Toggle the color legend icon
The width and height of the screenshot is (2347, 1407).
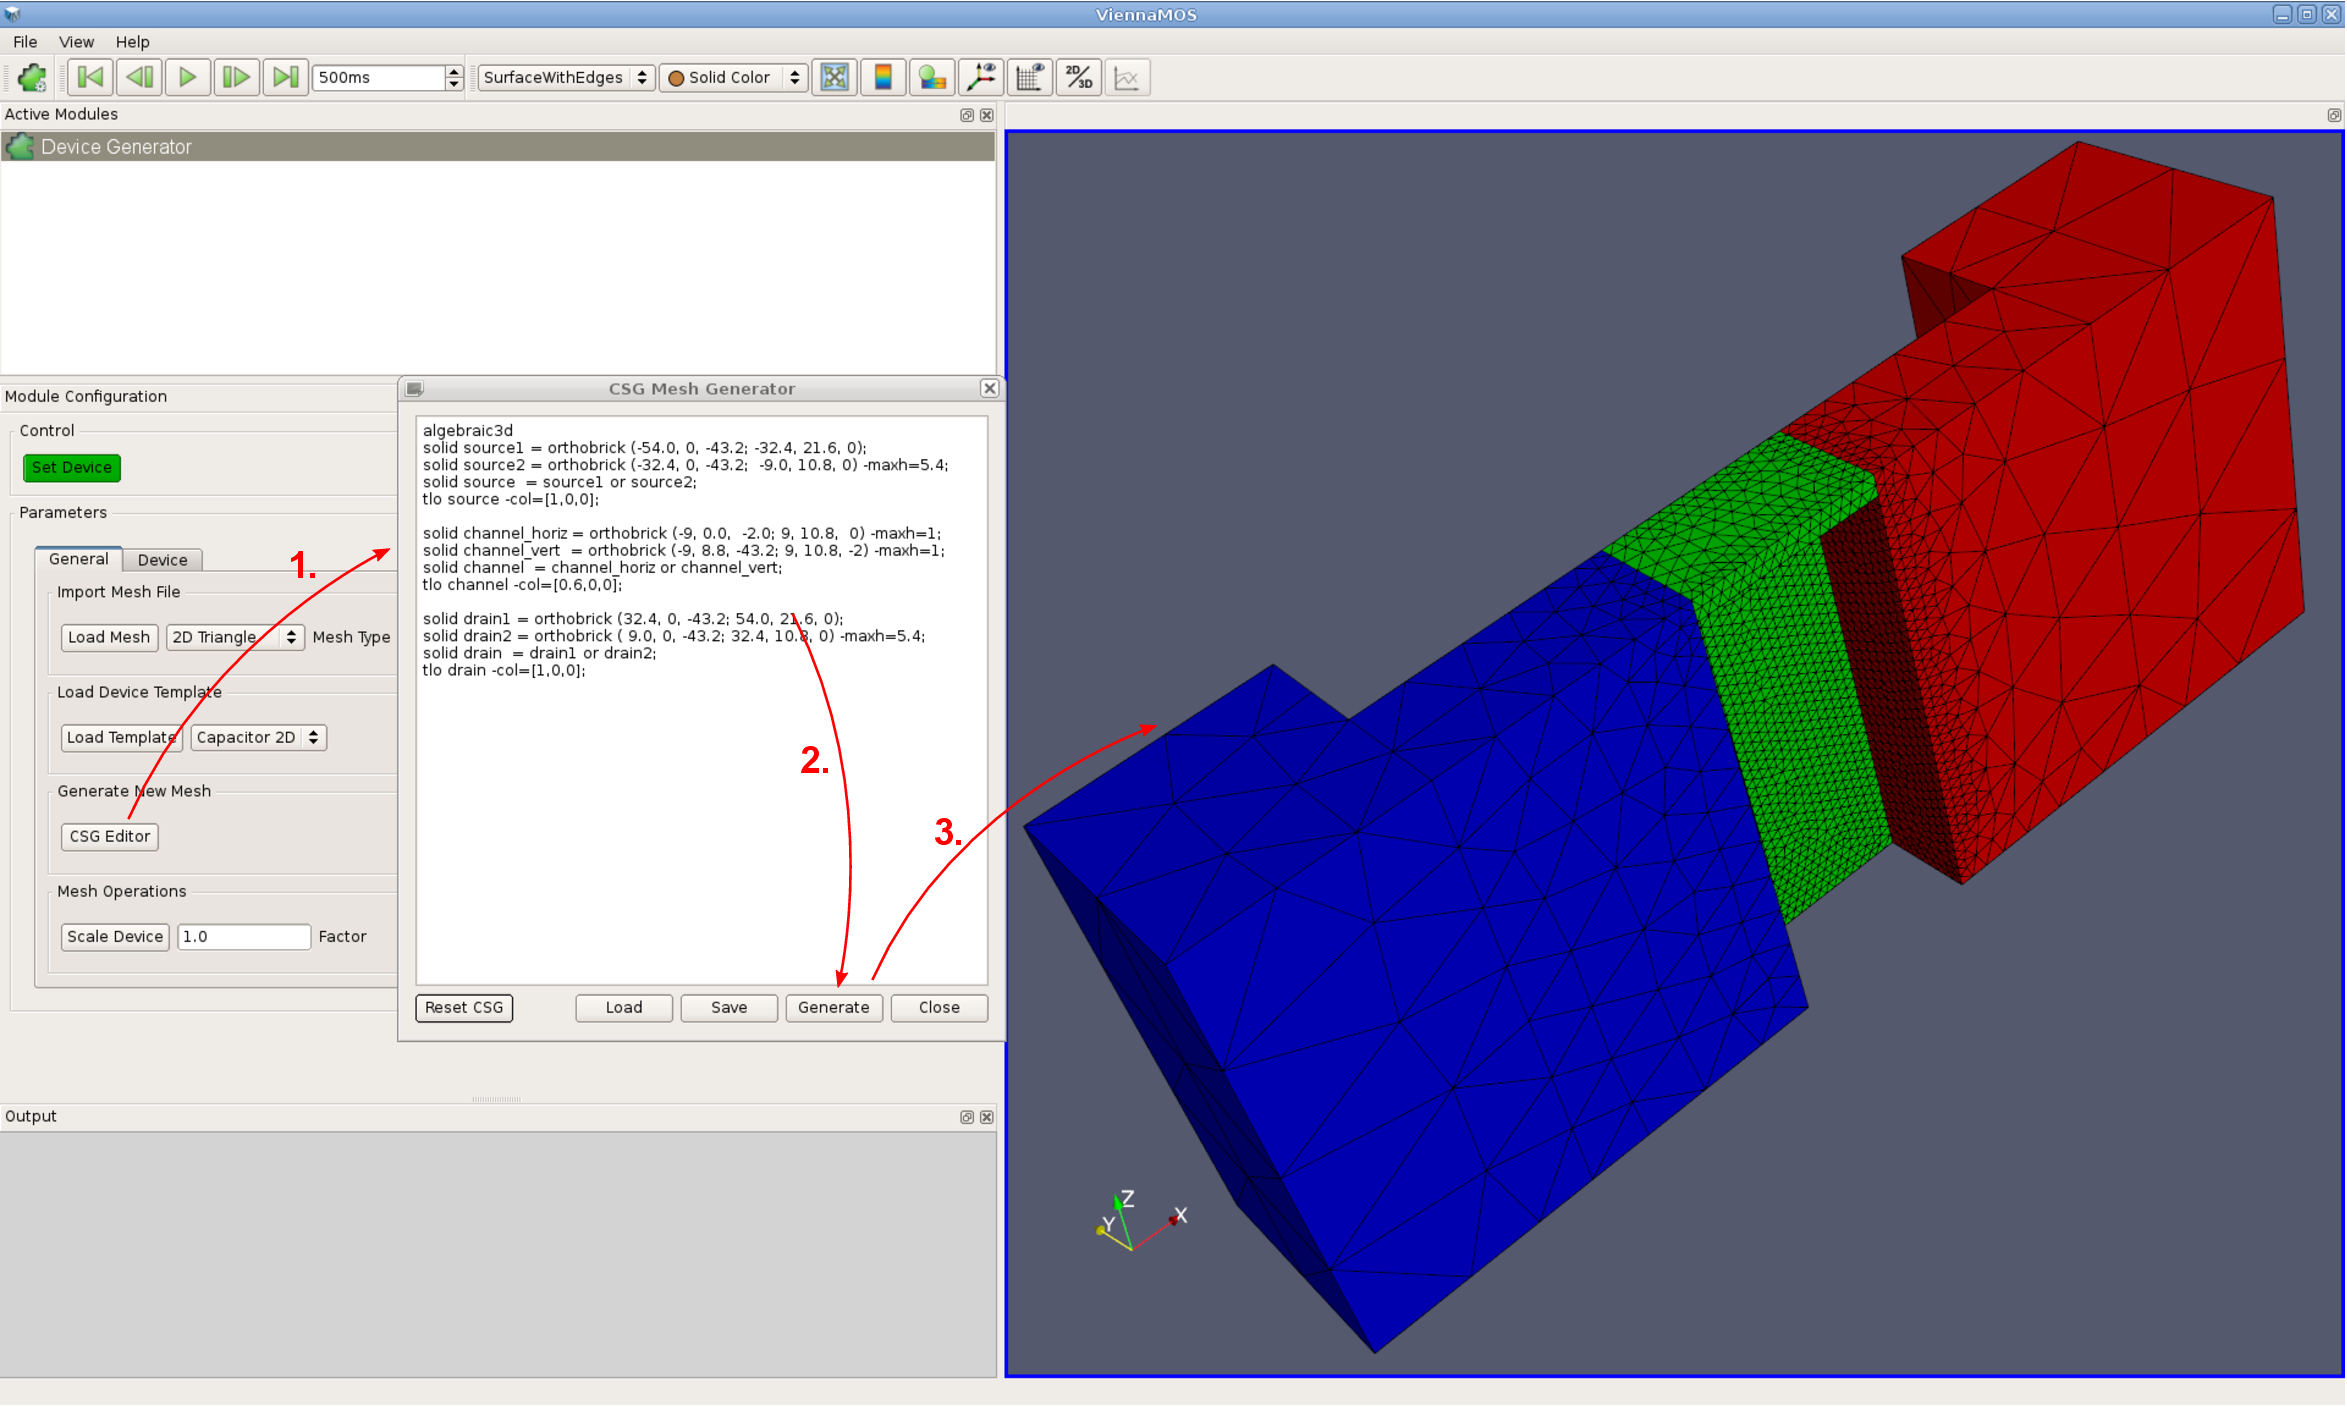click(x=883, y=77)
